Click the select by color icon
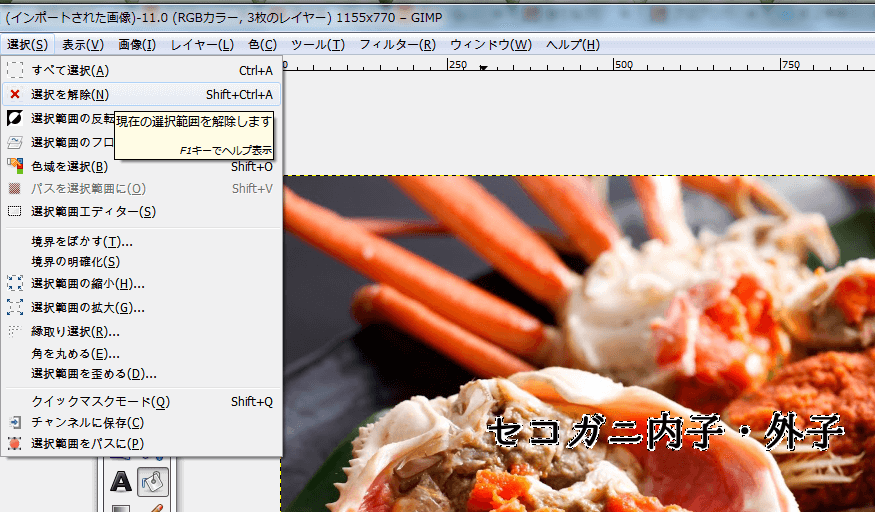Screen dimensions: 875x512 coord(15,166)
